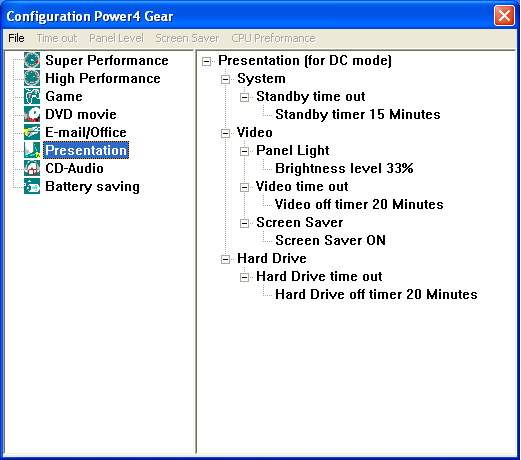521x460 pixels.
Task: Click the Game mode icon
Action: [32, 96]
